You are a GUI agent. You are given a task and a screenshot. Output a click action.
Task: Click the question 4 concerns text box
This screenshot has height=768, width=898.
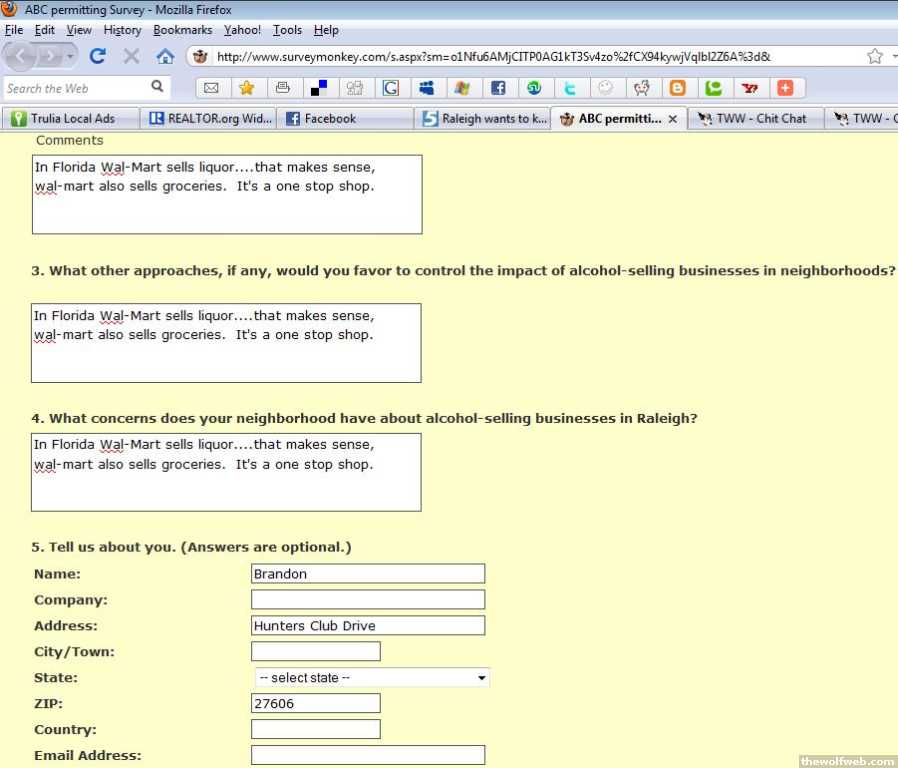click(x=226, y=472)
